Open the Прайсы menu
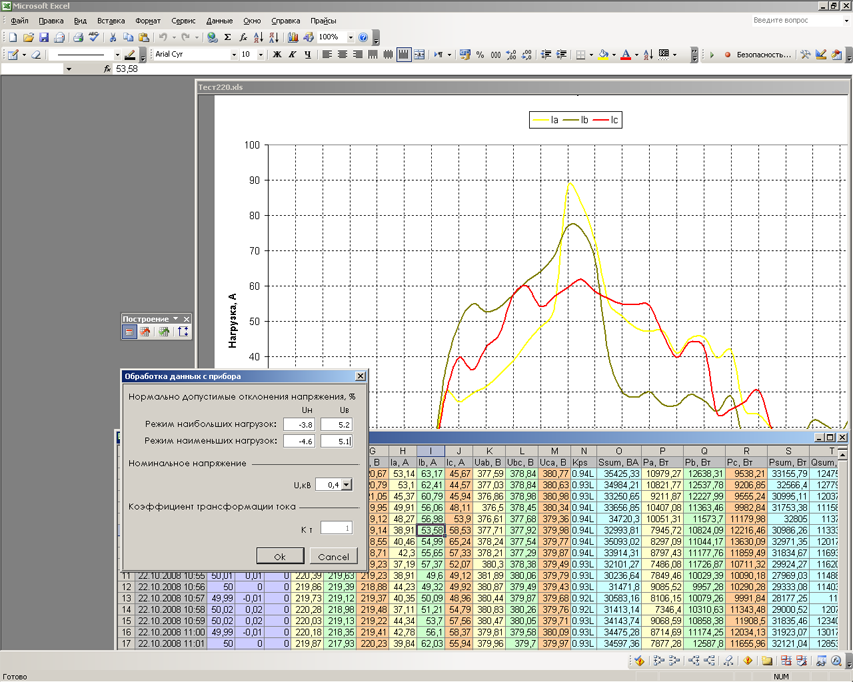This screenshot has height=682, width=853. (x=323, y=20)
